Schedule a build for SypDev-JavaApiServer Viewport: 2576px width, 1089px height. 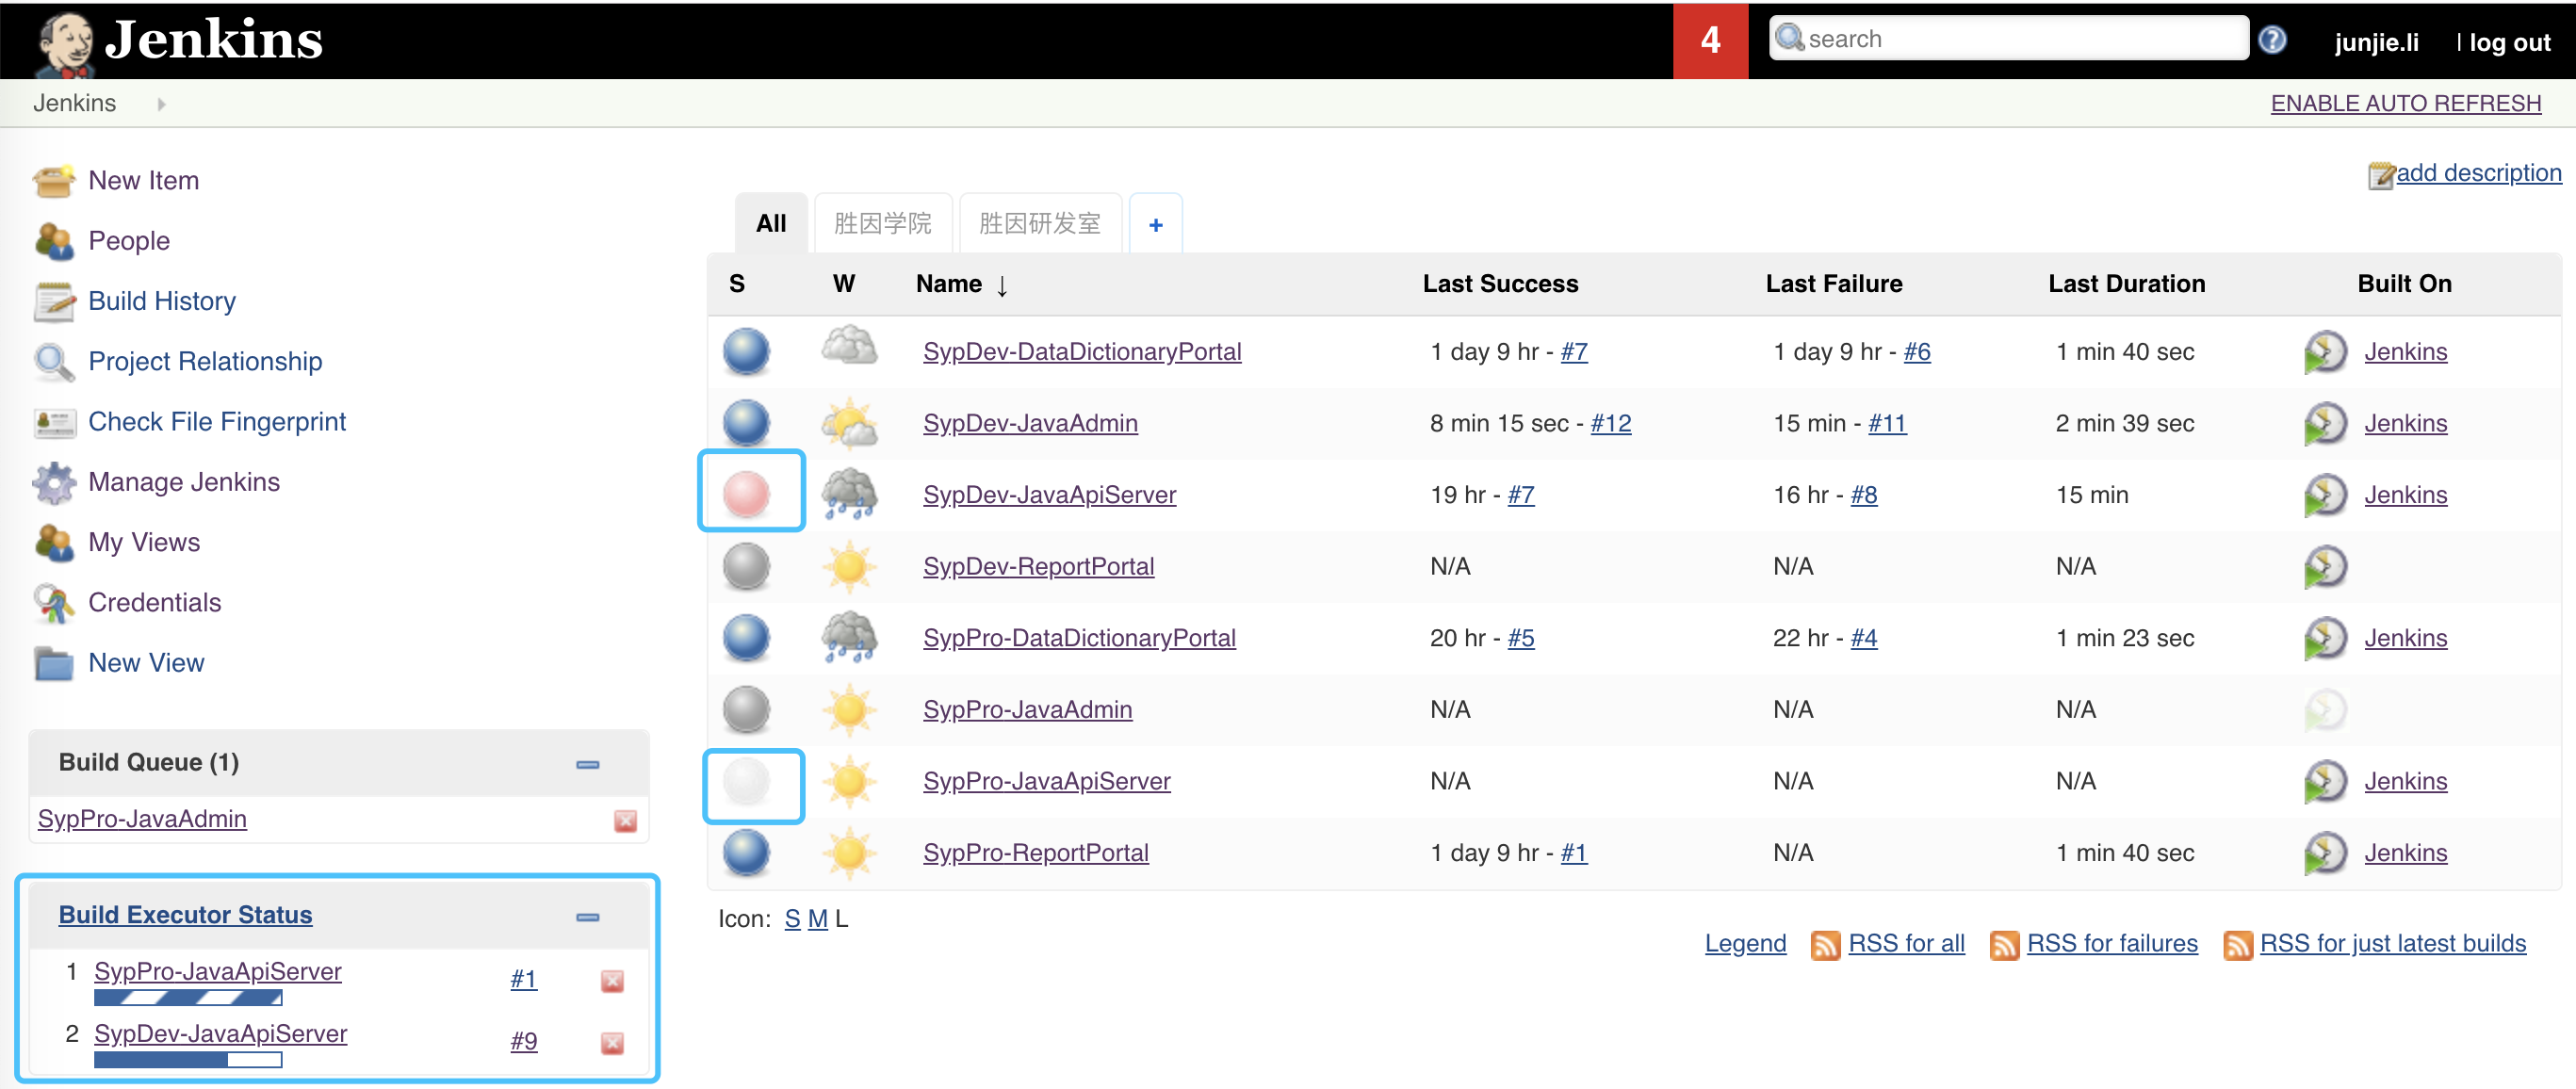2325,495
